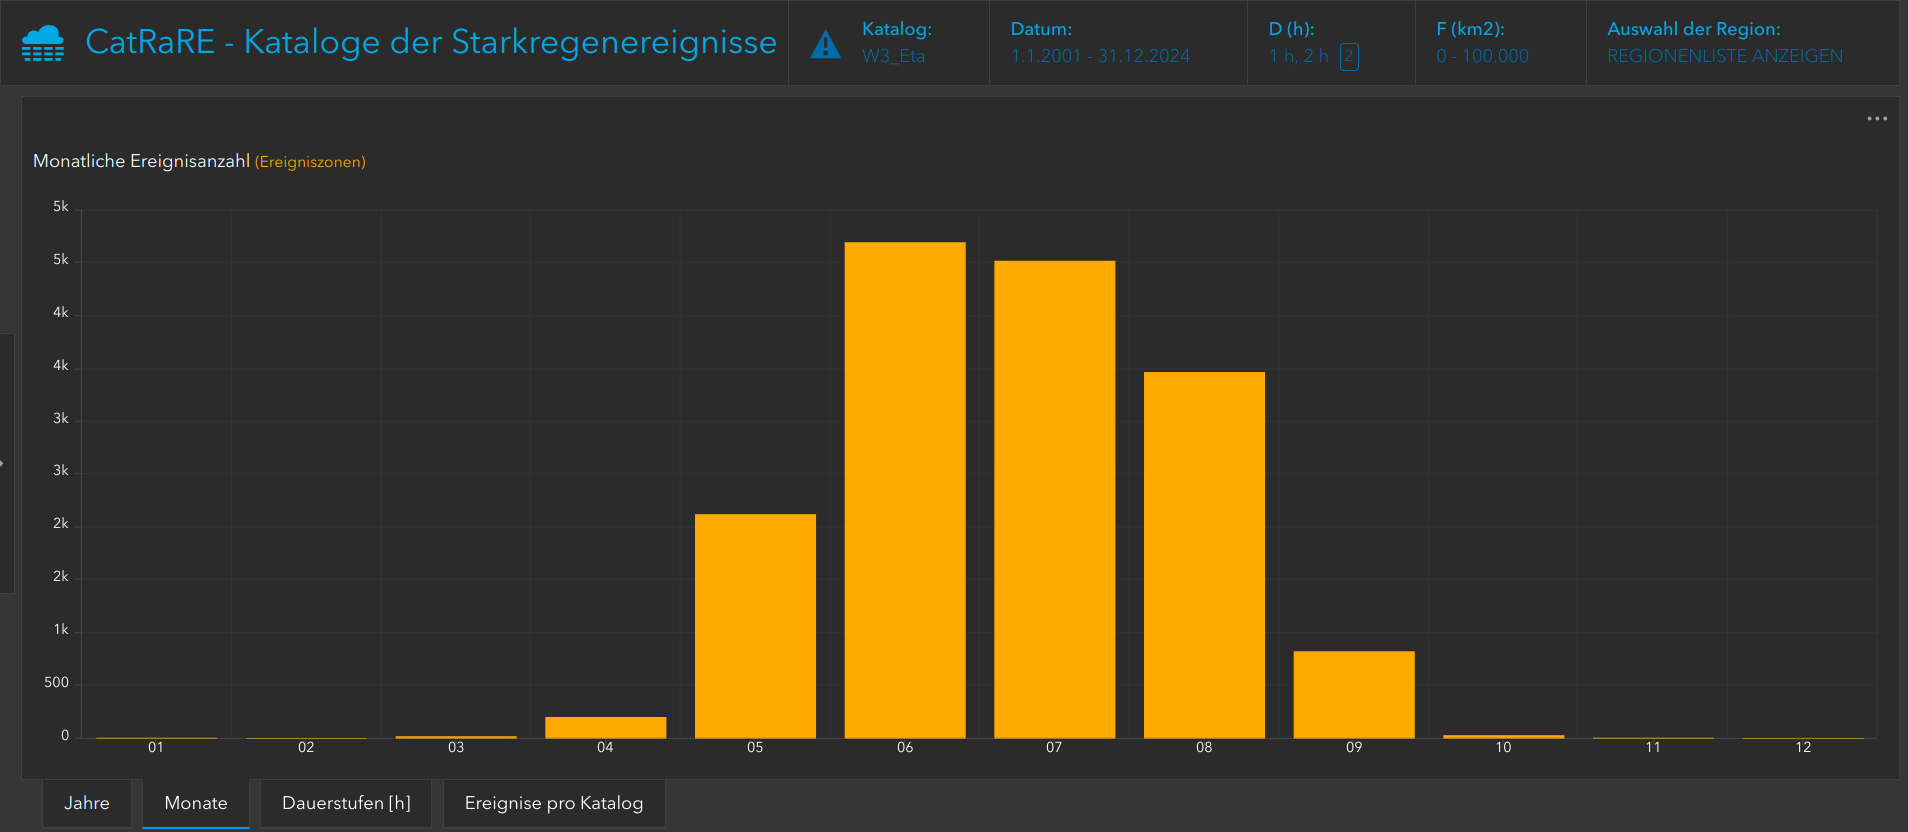Click the blue warning triangle icon
This screenshot has width=1908, height=832.
coord(825,45)
